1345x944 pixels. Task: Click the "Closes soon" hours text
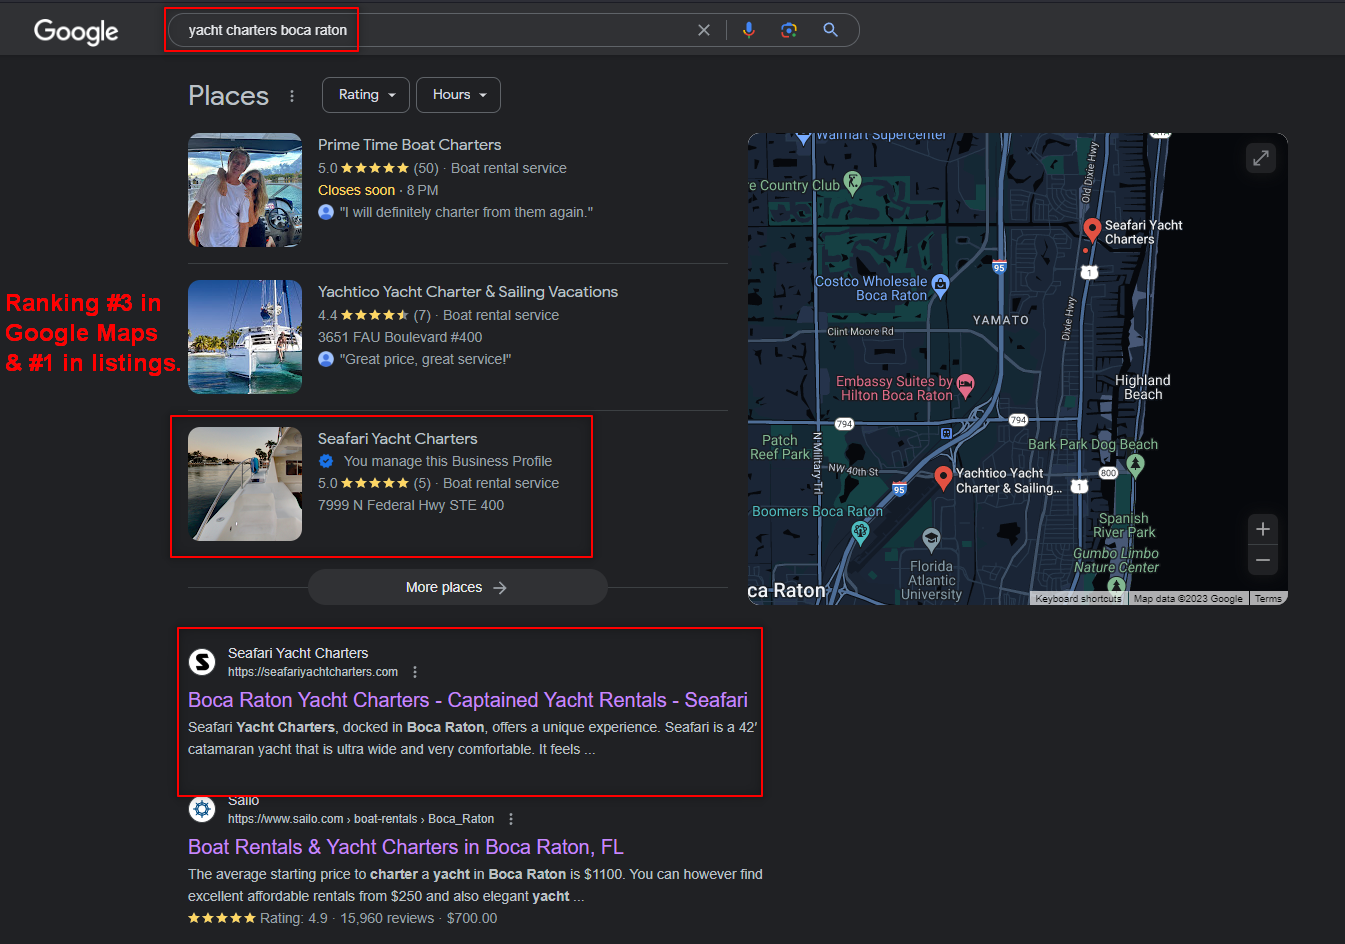(357, 190)
